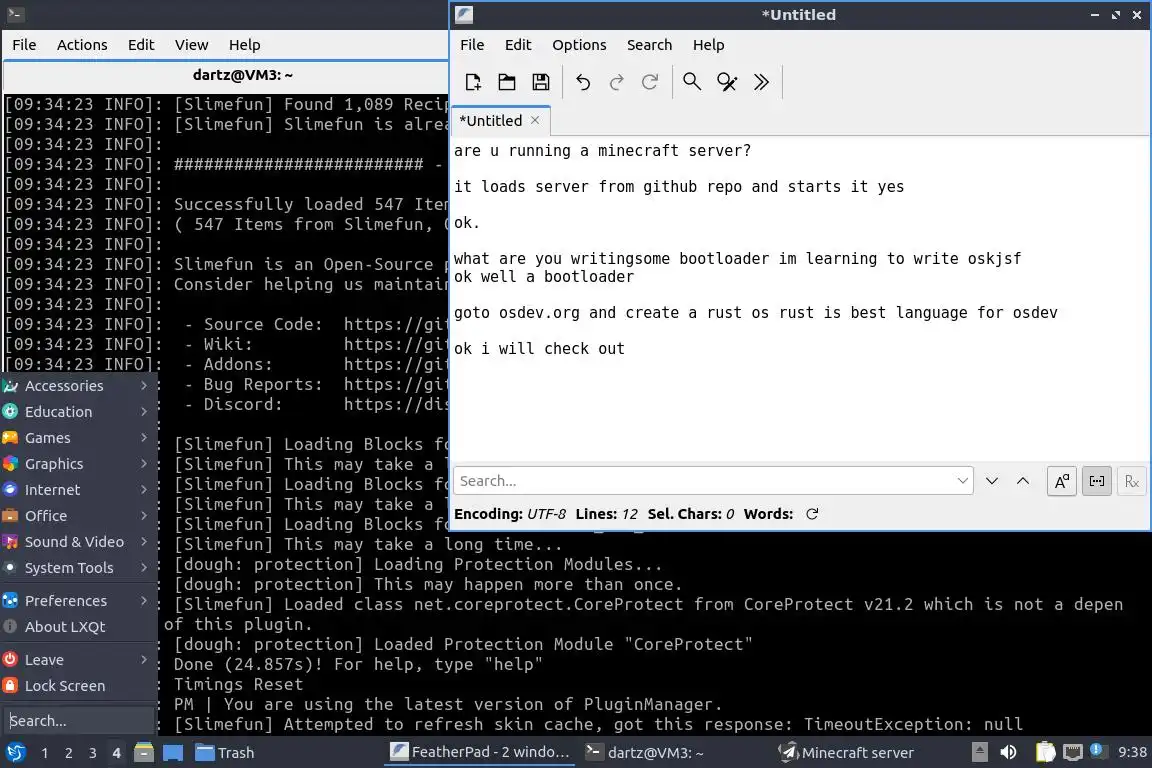Image resolution: width=1152 pixels, height=768 pixels.
Task: Switch to virtual desktop 1
Action: pyautogui.click(x=45, y=753)
